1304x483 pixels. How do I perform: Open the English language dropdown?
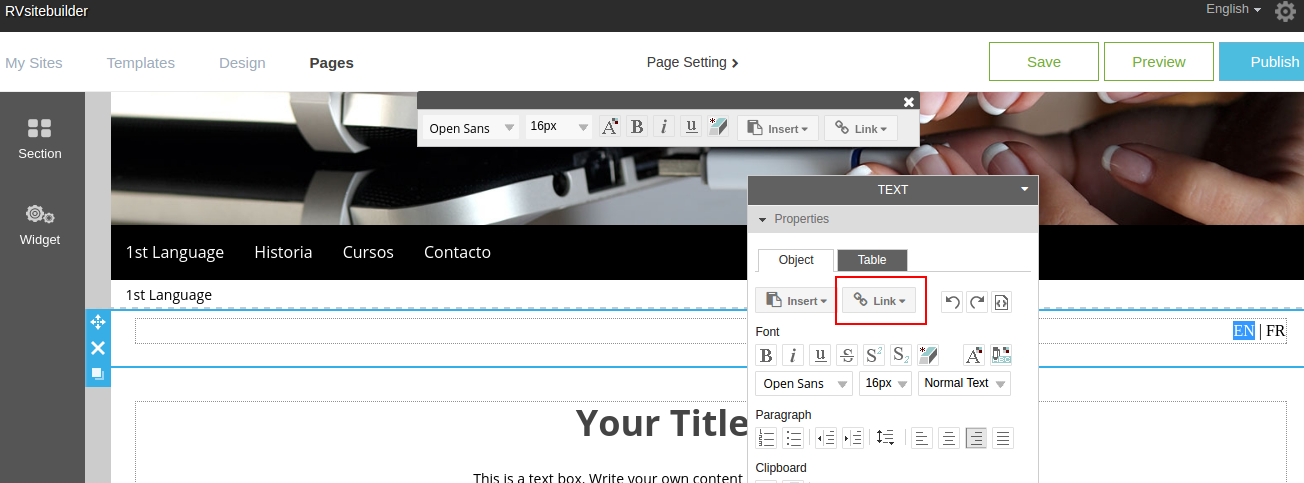1233,9
